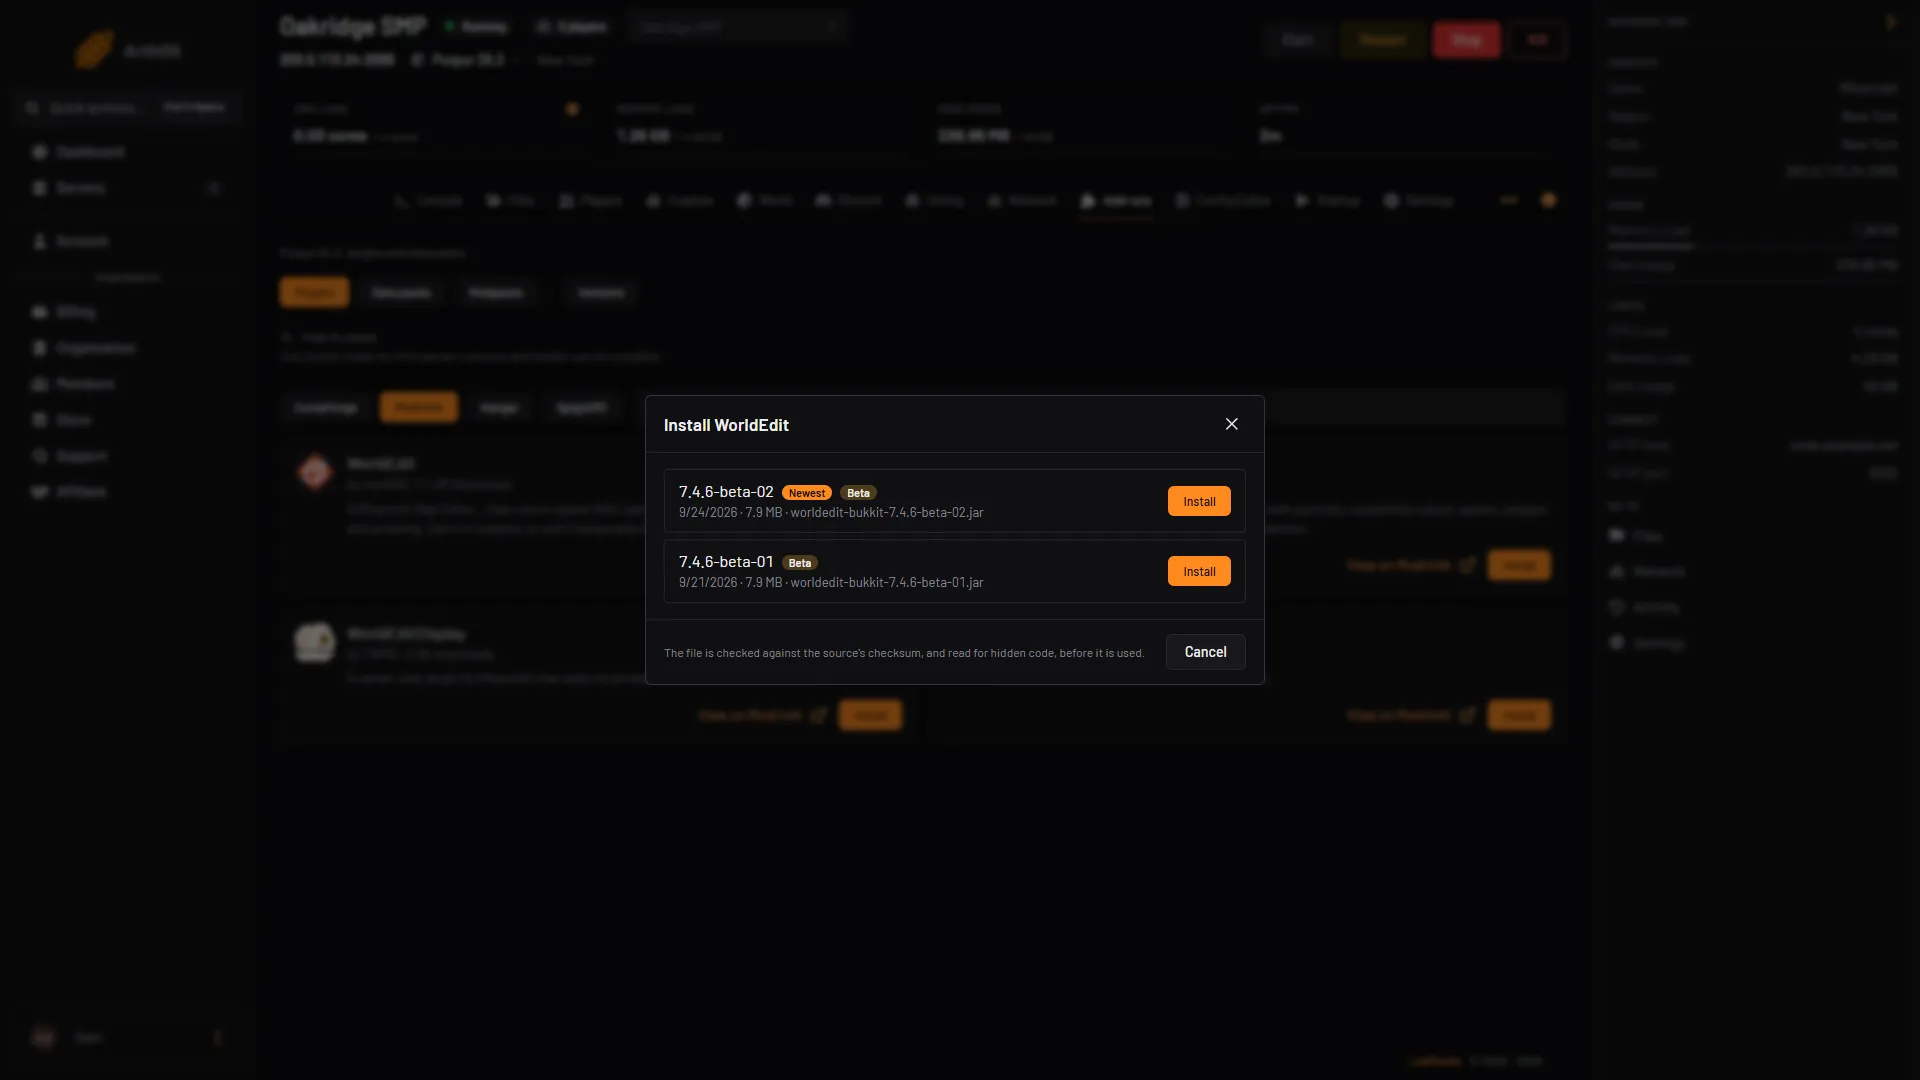Click the worldedit-bukkit-7.4.6-beta-02.jar file details
1920x1080 pixels.
pyautogui.click(x=831, y=512)
